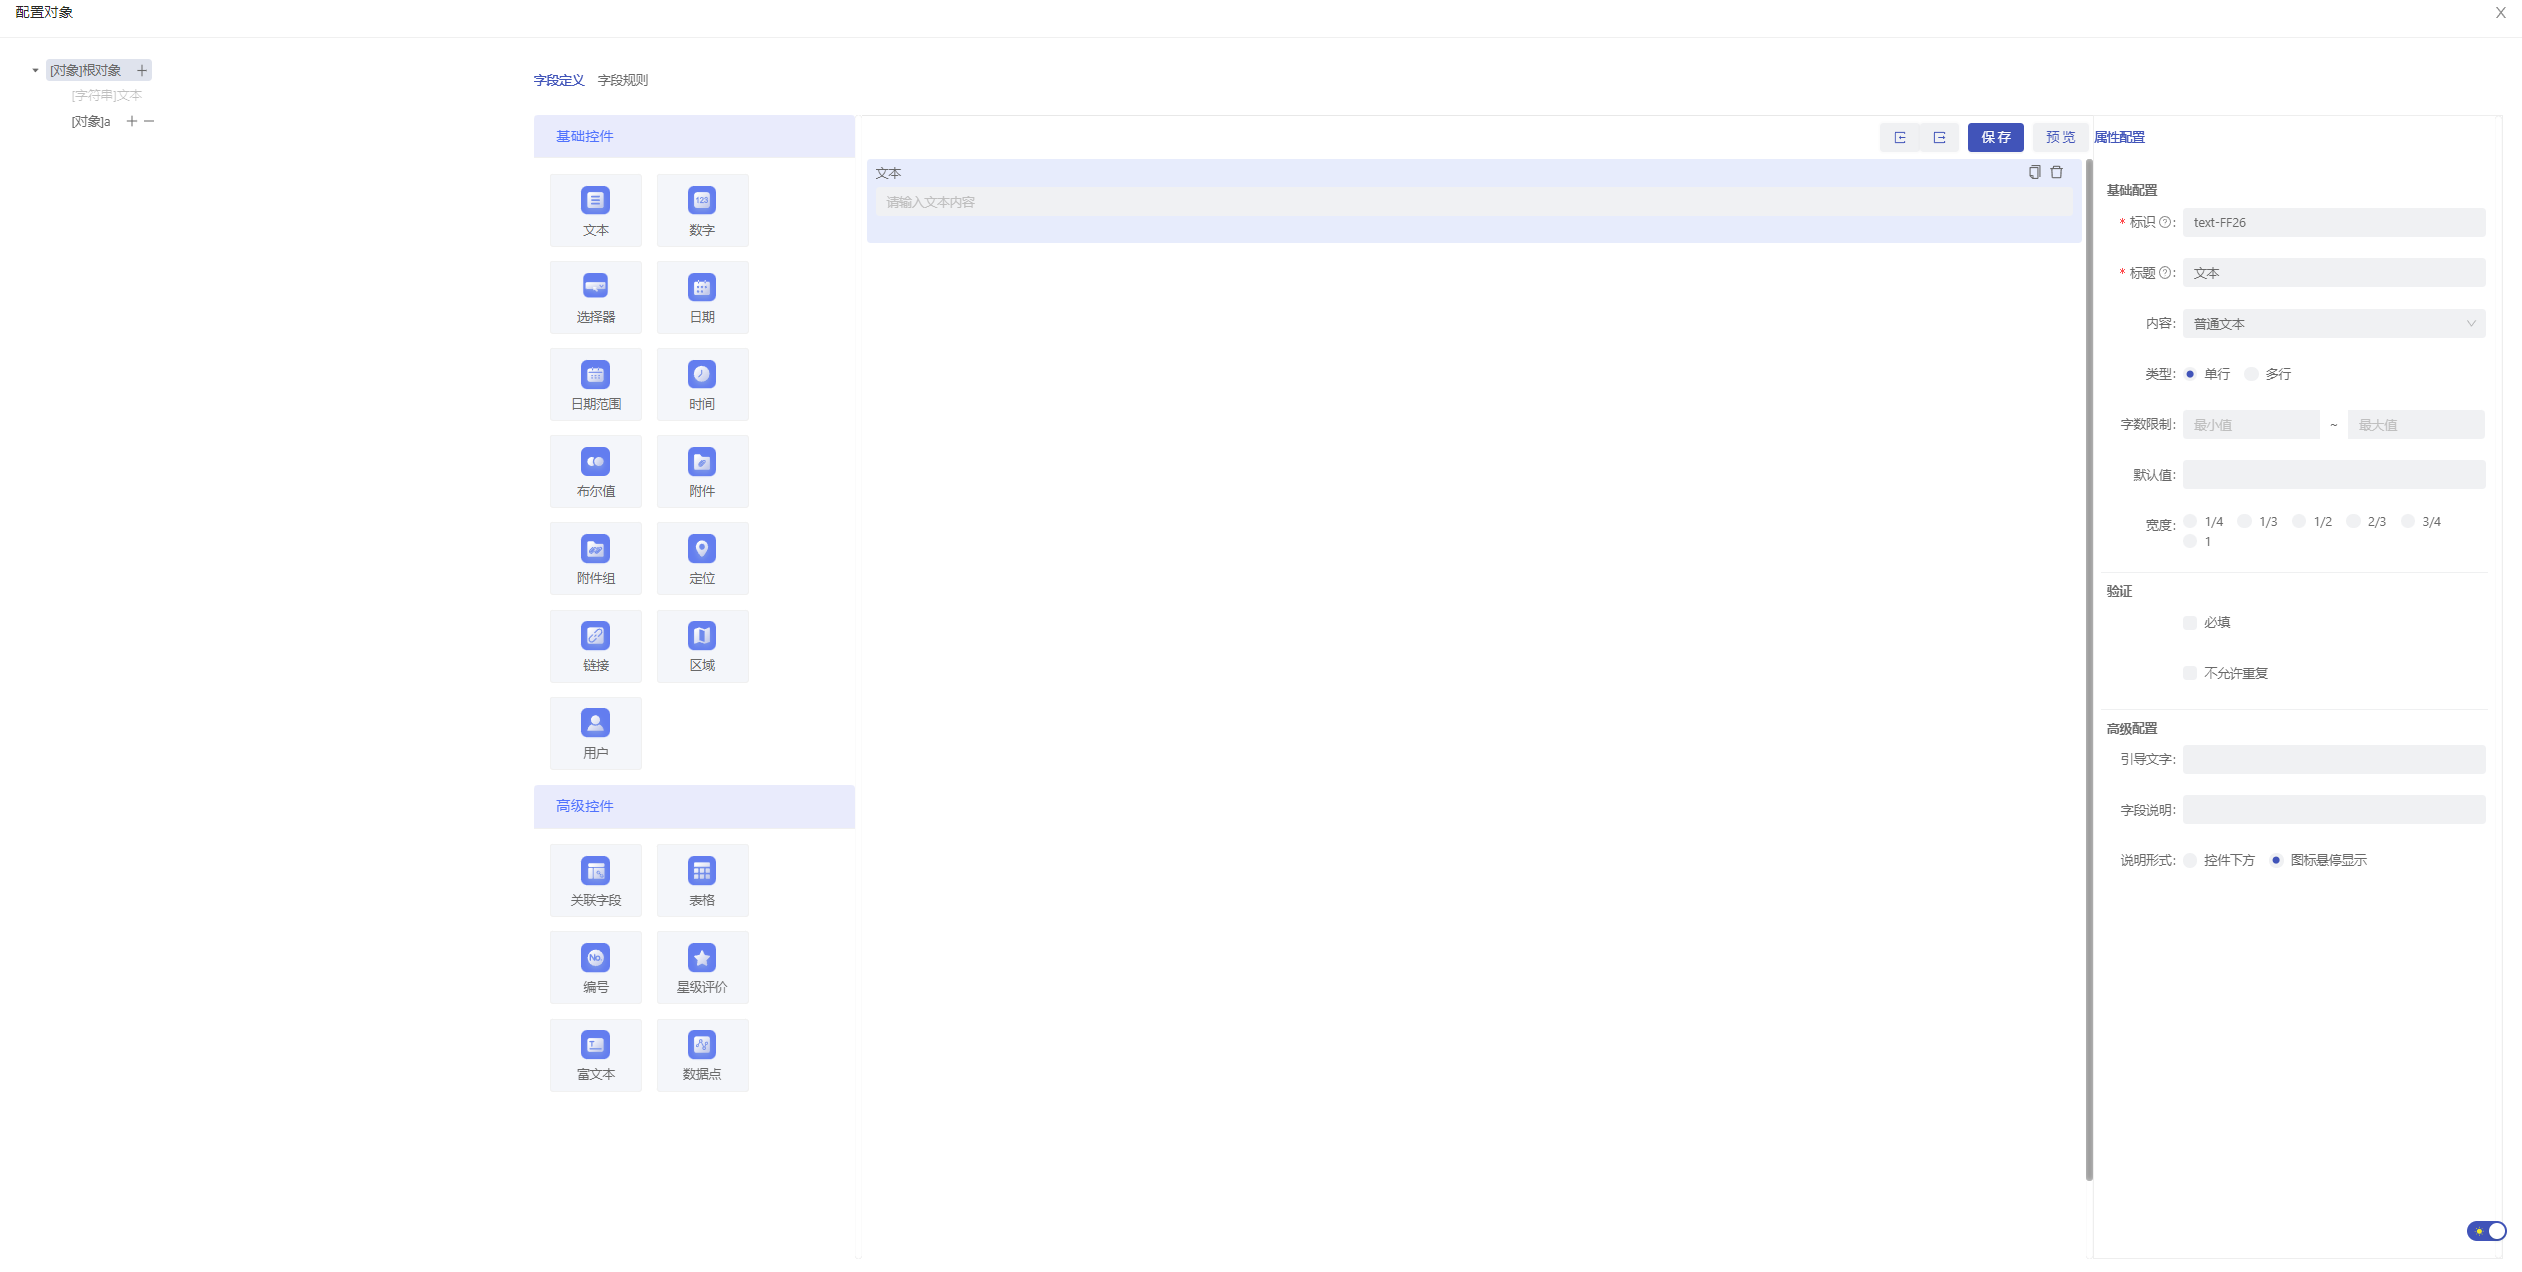Viewport: 2522px width, 1272px height.
Task: Click the plus icon beside [对象]a
Action: [131, 121]
